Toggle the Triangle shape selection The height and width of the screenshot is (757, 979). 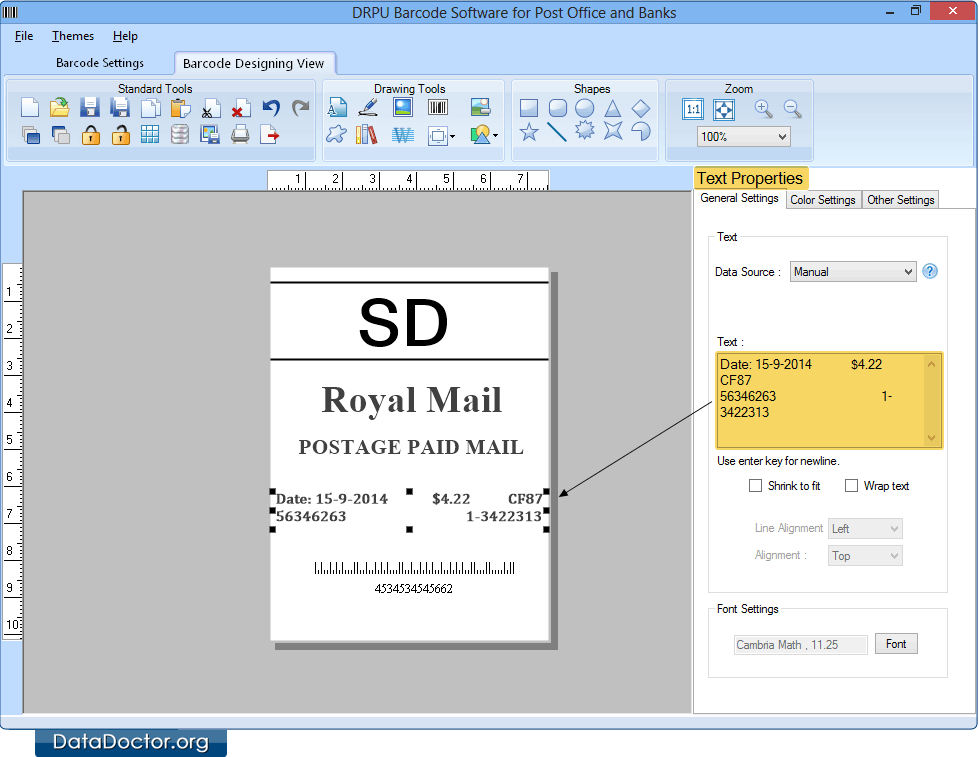tap(613, 106)
